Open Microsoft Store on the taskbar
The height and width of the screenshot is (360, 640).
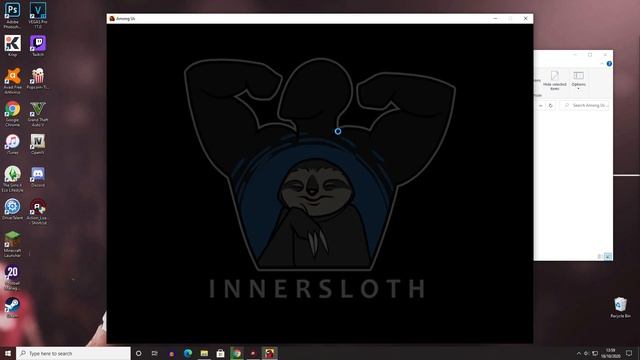pyautogui.click(x=220, y=353)
